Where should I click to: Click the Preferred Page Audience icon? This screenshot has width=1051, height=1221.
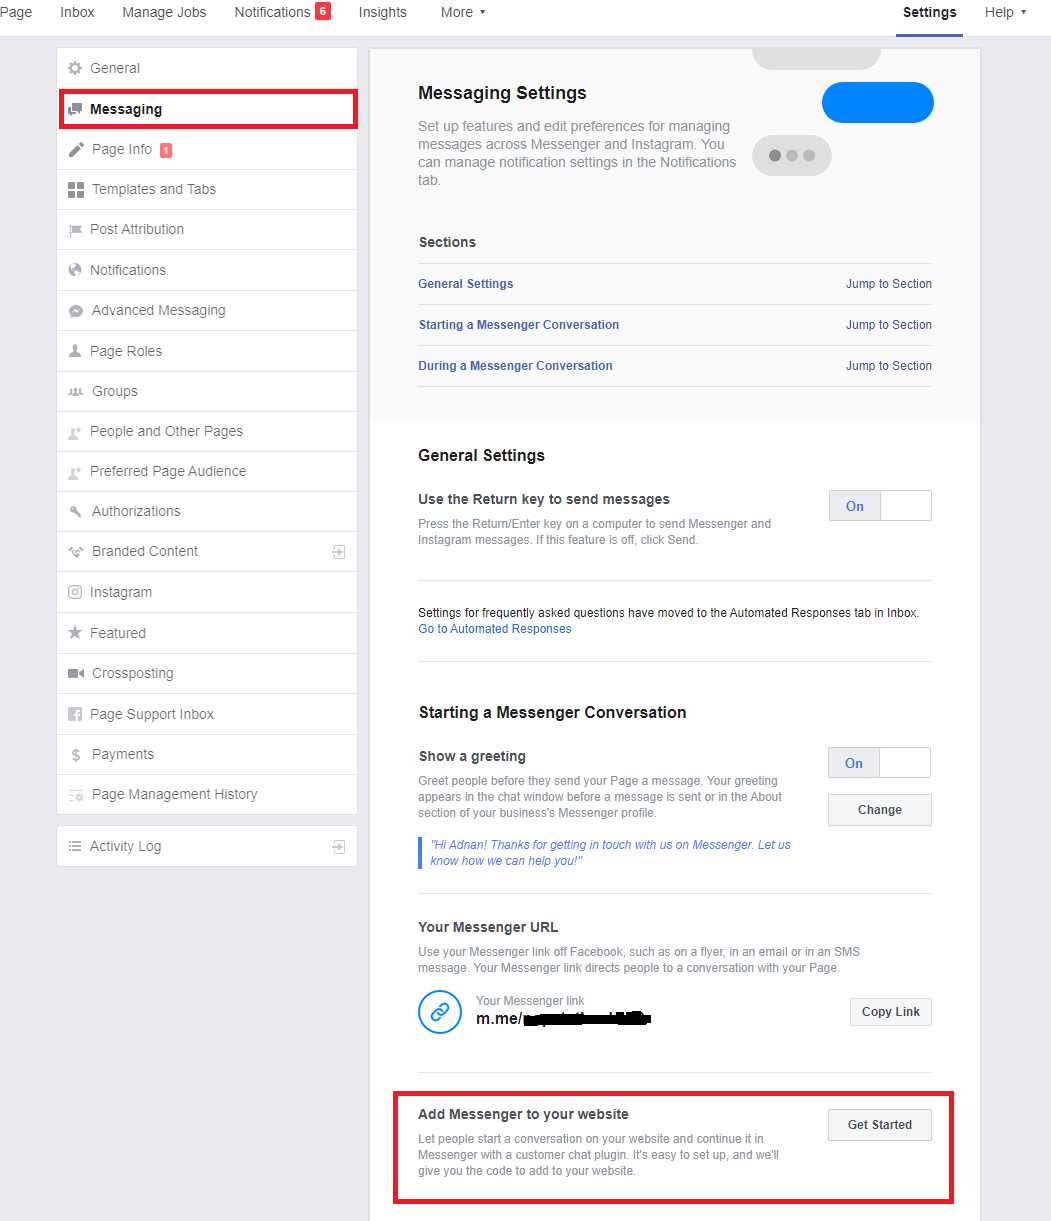click(x=75, y=472)
